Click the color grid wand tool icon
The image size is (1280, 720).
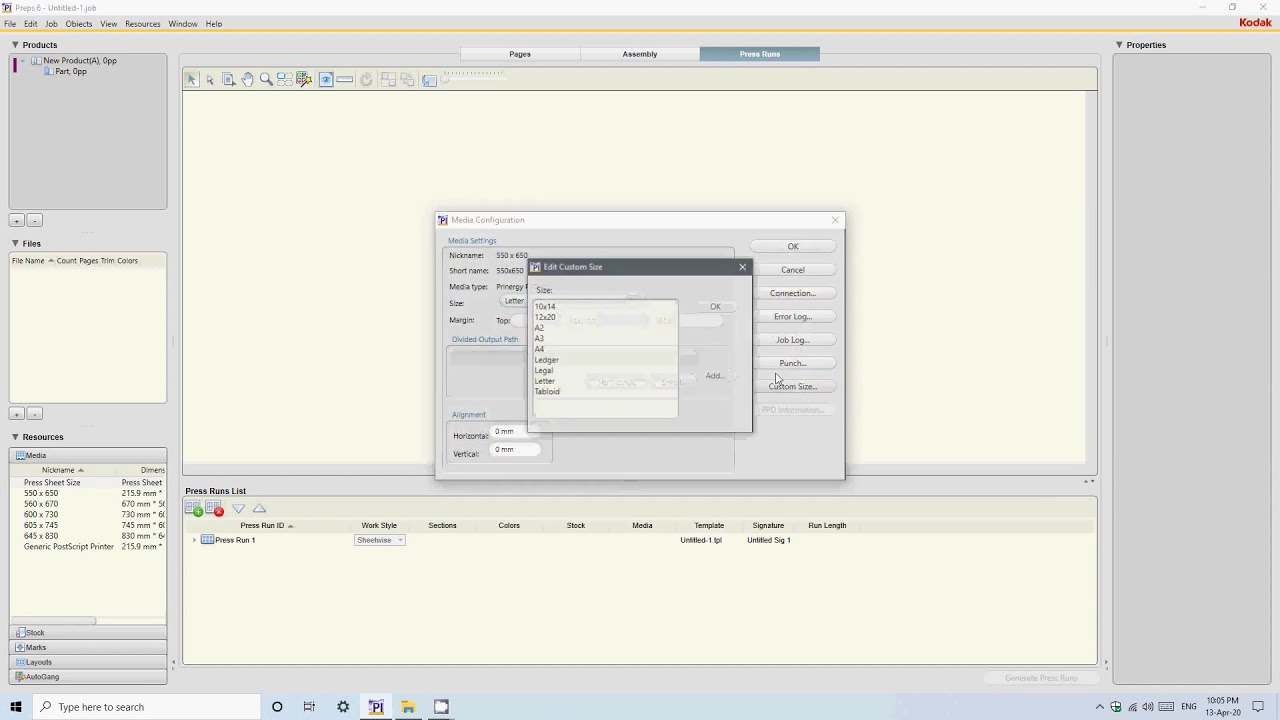pos(304,79)
